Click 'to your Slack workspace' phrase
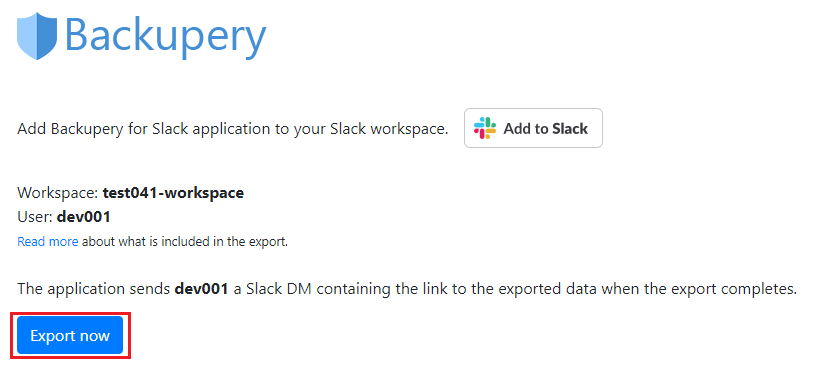The height and width of the screenshot is (367, 818). 362,129
